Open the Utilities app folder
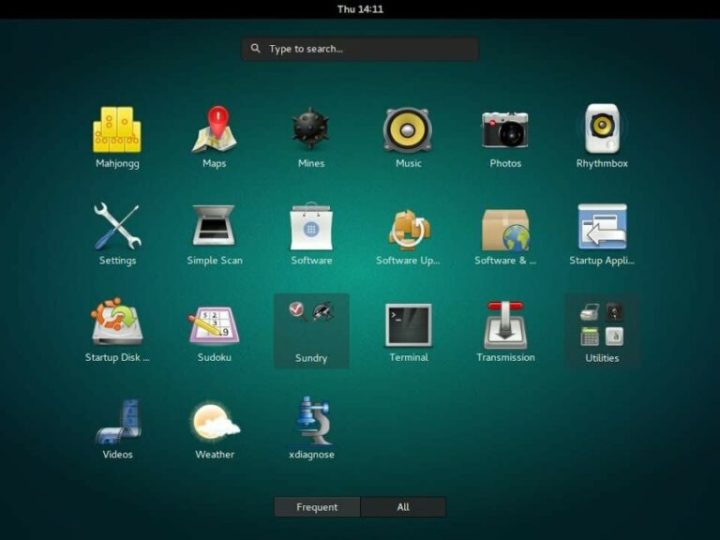 pyautogui.click(x=602, y=331)
